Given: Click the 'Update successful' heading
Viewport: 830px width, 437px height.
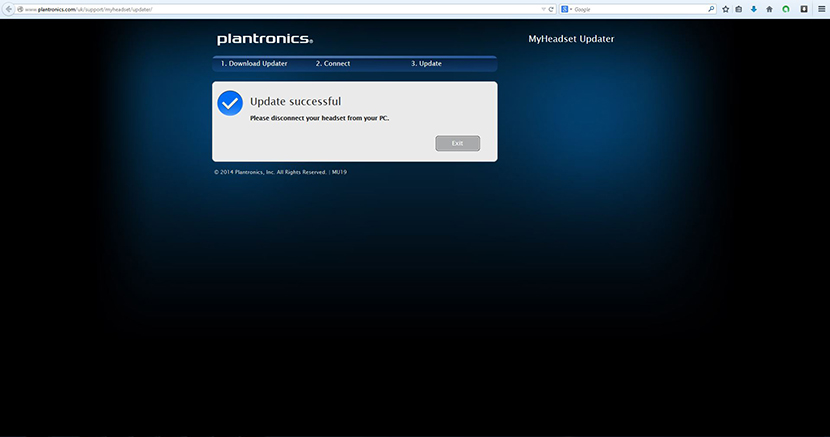Looking at the screenshot, I should coord(295,101).
